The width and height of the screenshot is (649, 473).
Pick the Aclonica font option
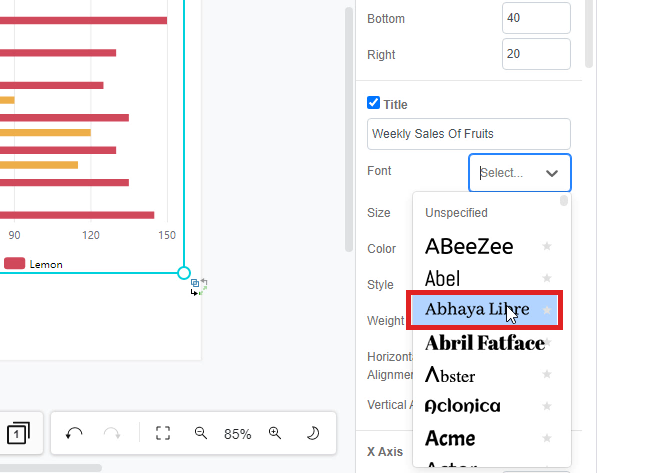(x=463, y=406)
